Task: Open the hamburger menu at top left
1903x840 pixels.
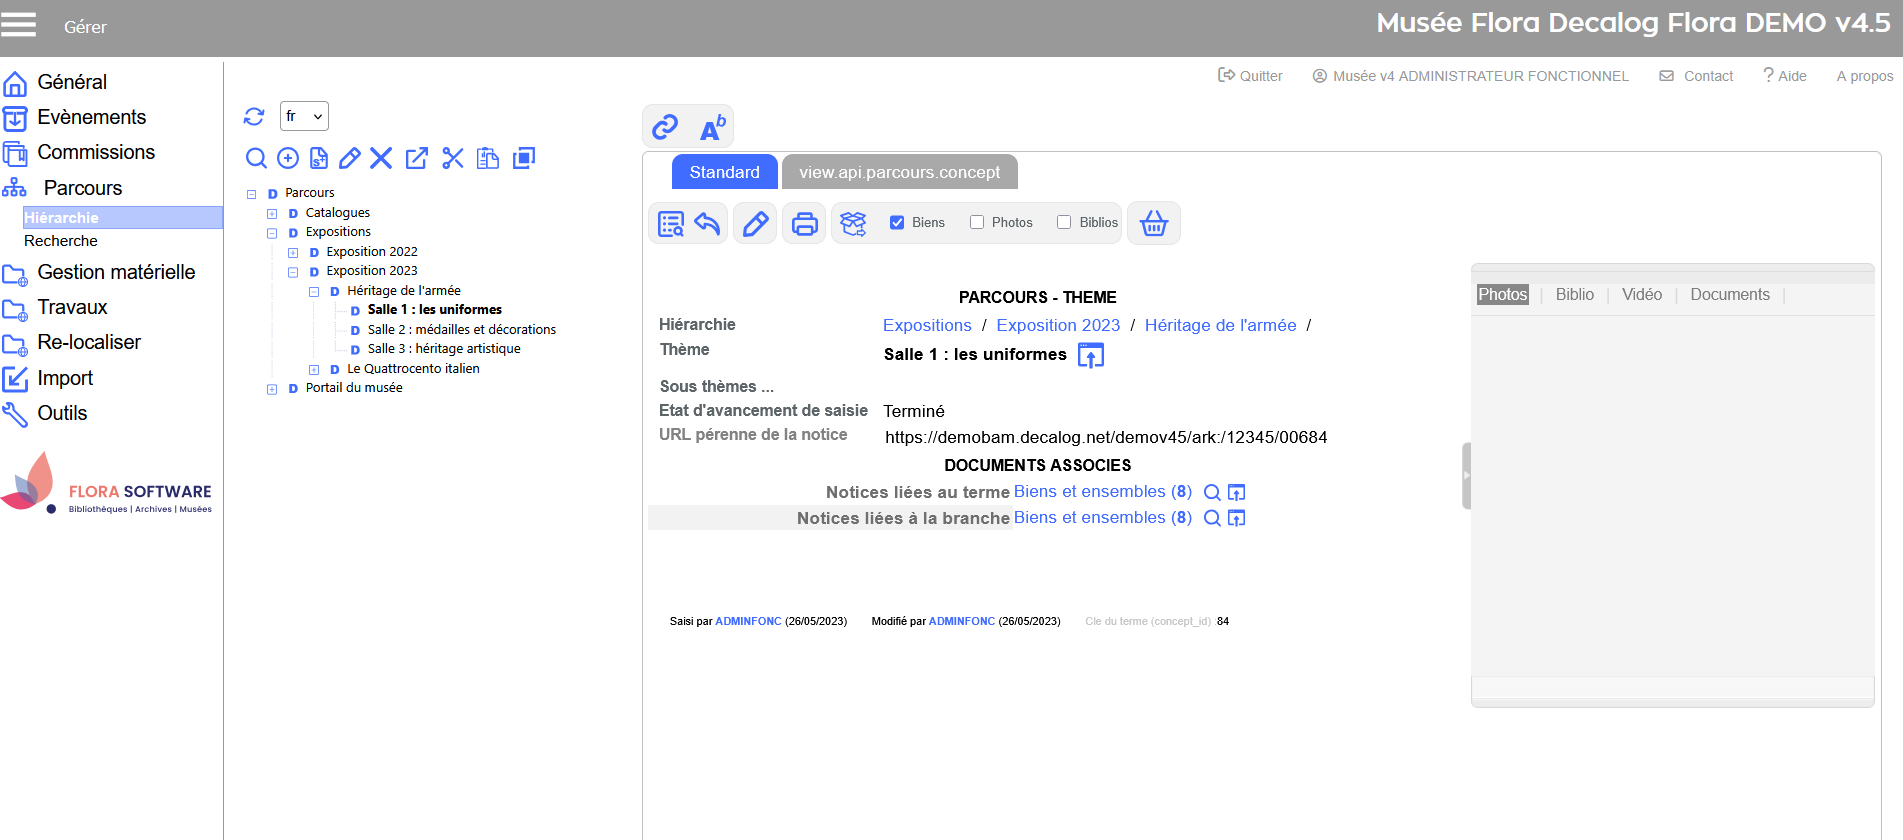Action: click(x=19, y=25)
